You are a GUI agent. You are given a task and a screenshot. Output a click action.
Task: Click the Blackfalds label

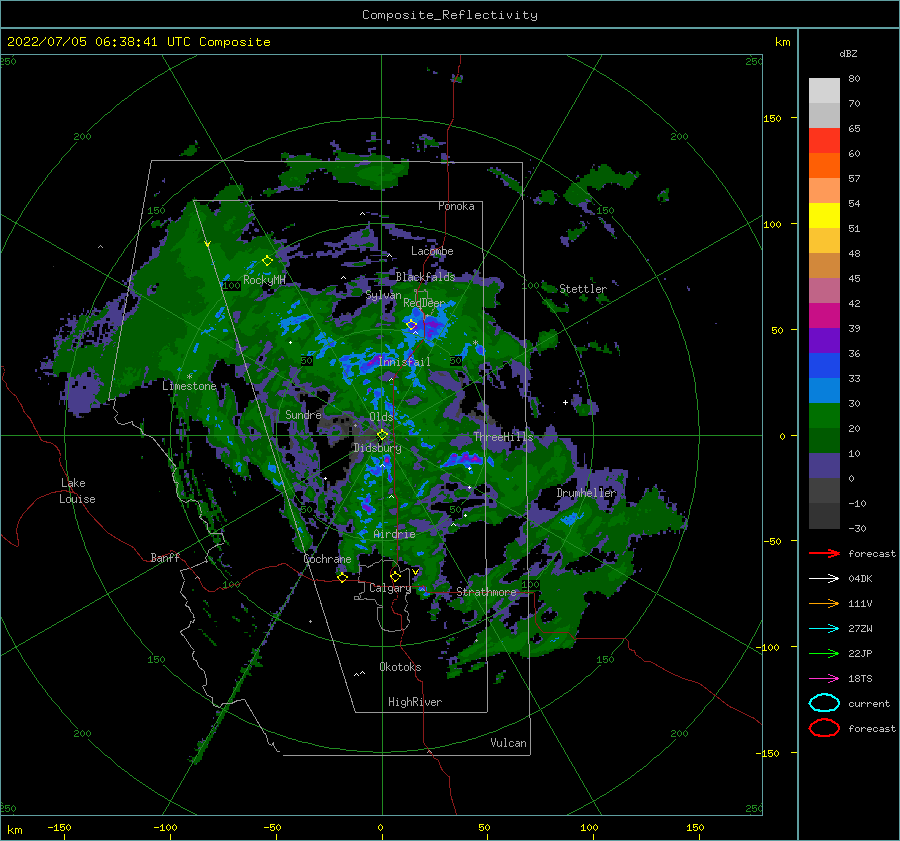click(425, 277)
